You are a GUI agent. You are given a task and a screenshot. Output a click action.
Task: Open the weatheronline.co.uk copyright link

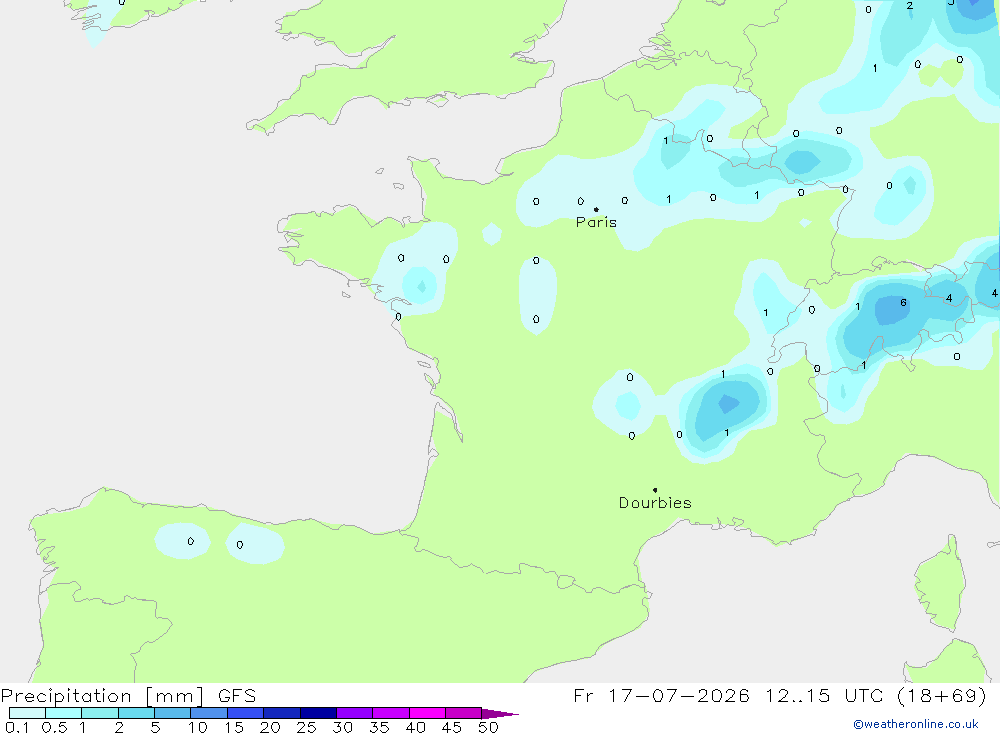coord(916,724)
